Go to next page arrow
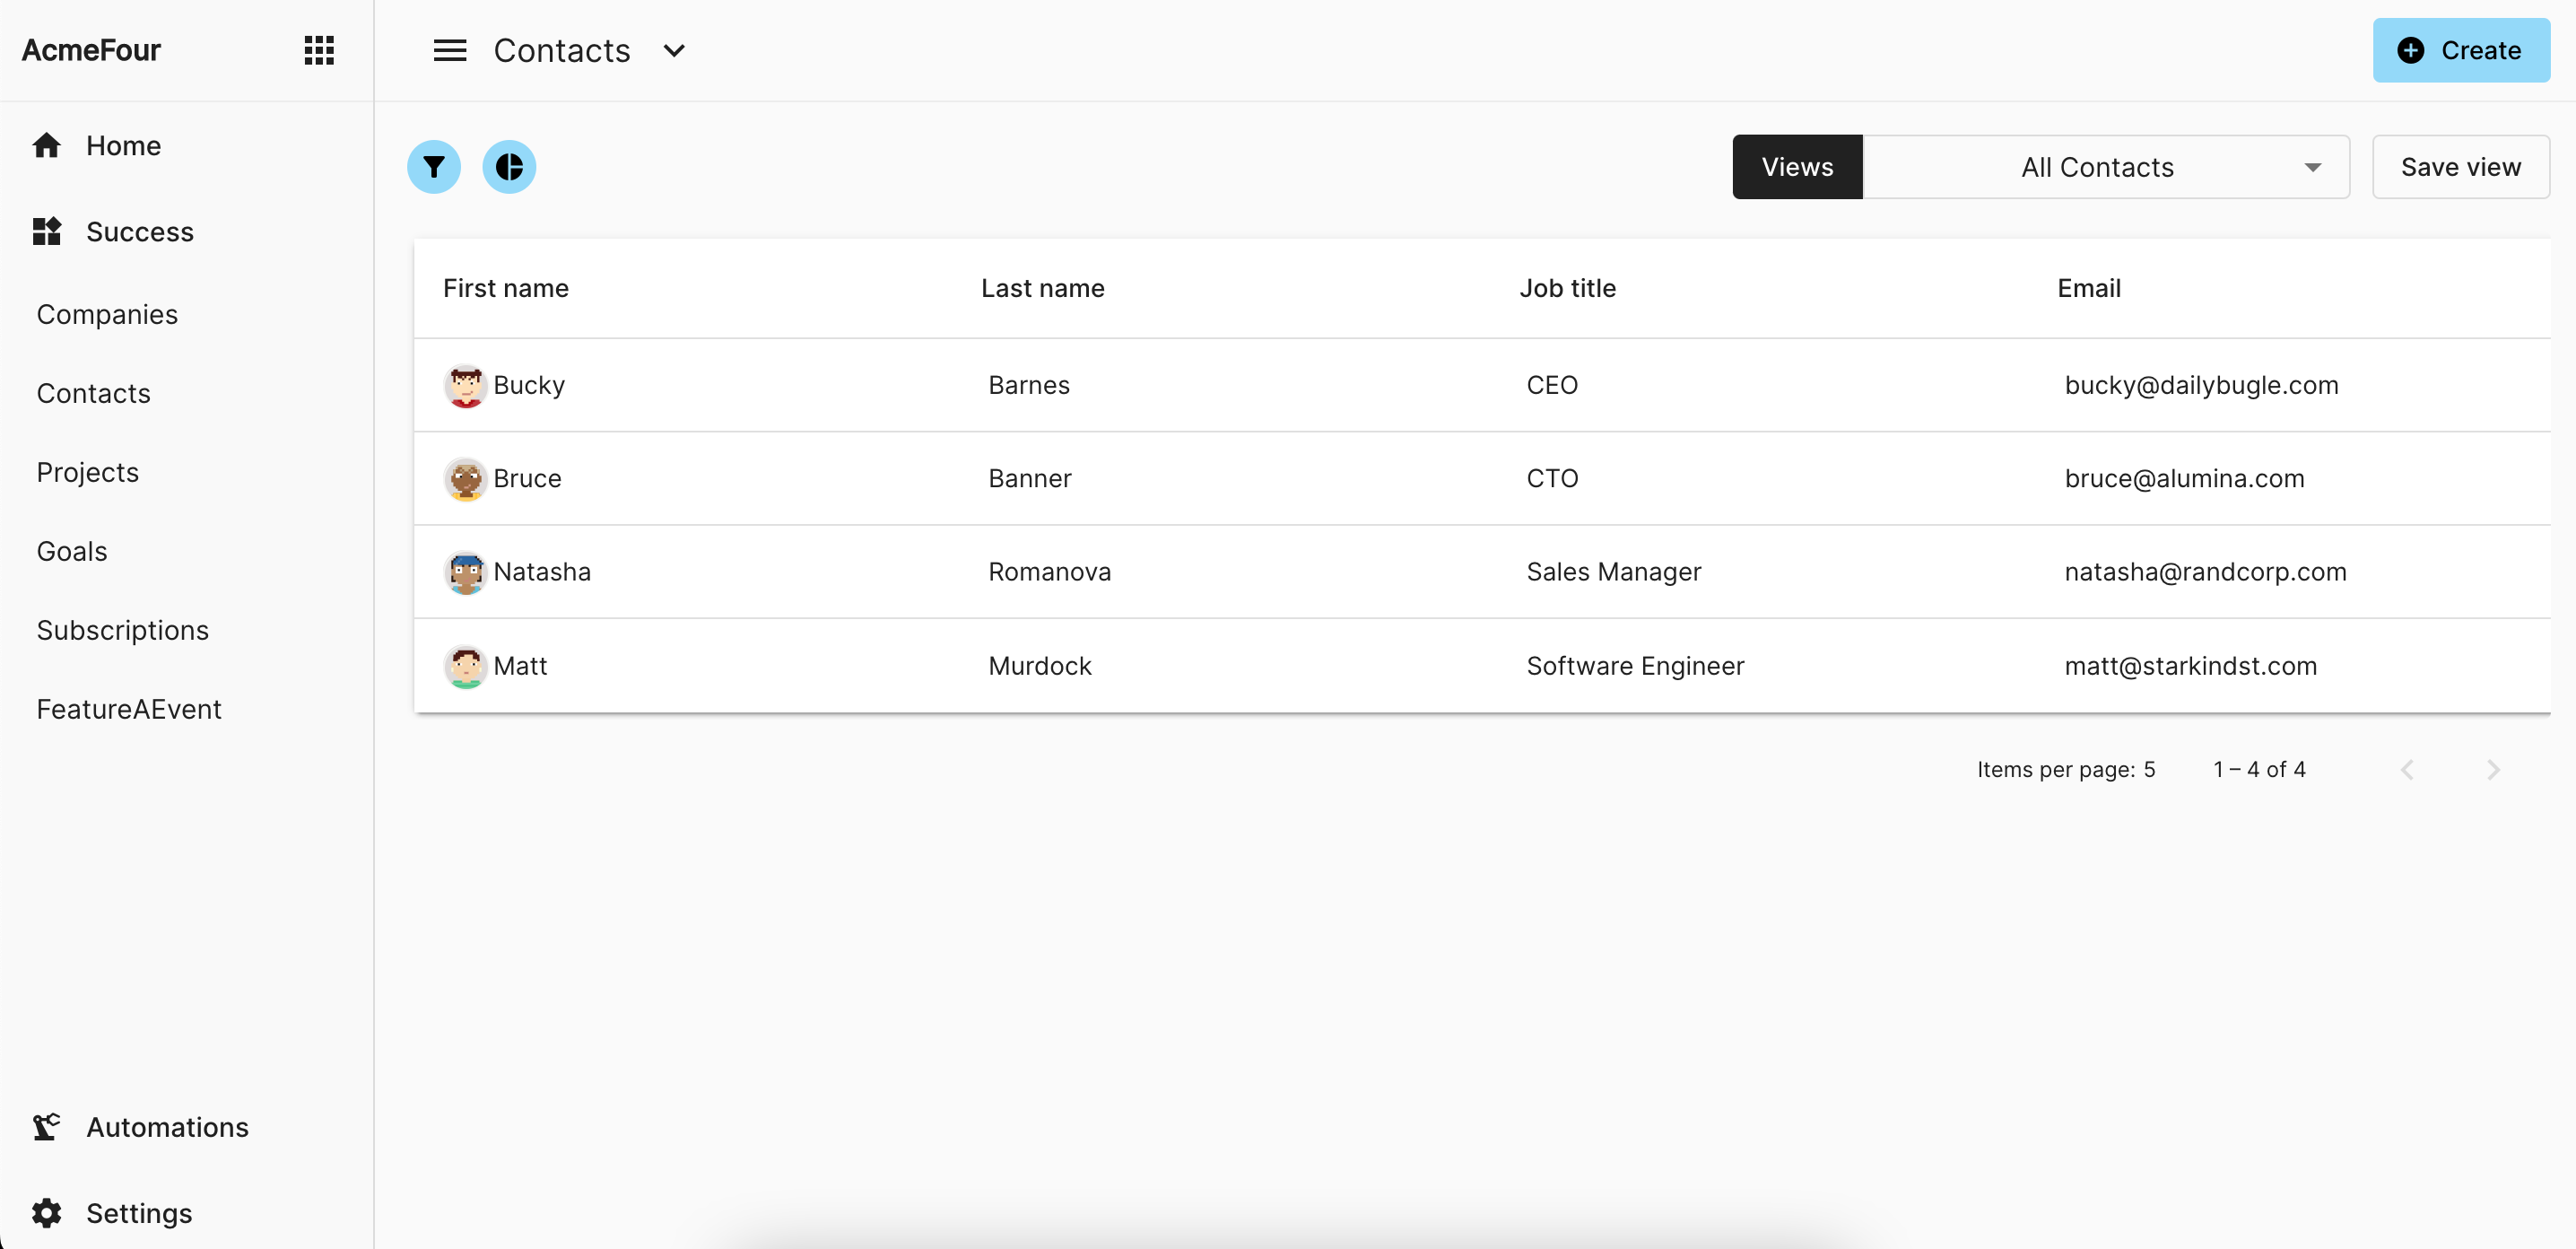The image size is (2576, 1249). tap(2492, 769)
